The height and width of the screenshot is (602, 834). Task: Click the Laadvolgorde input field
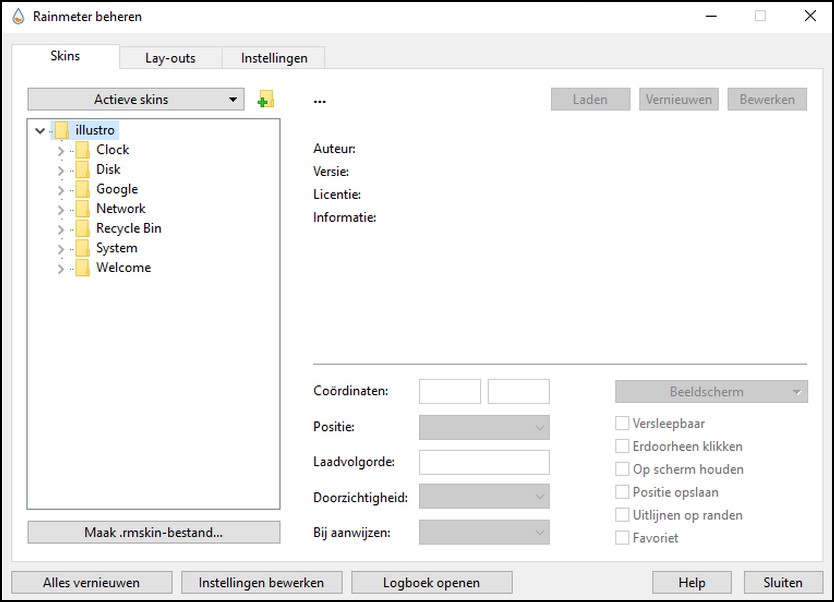(x=484, y=462)
